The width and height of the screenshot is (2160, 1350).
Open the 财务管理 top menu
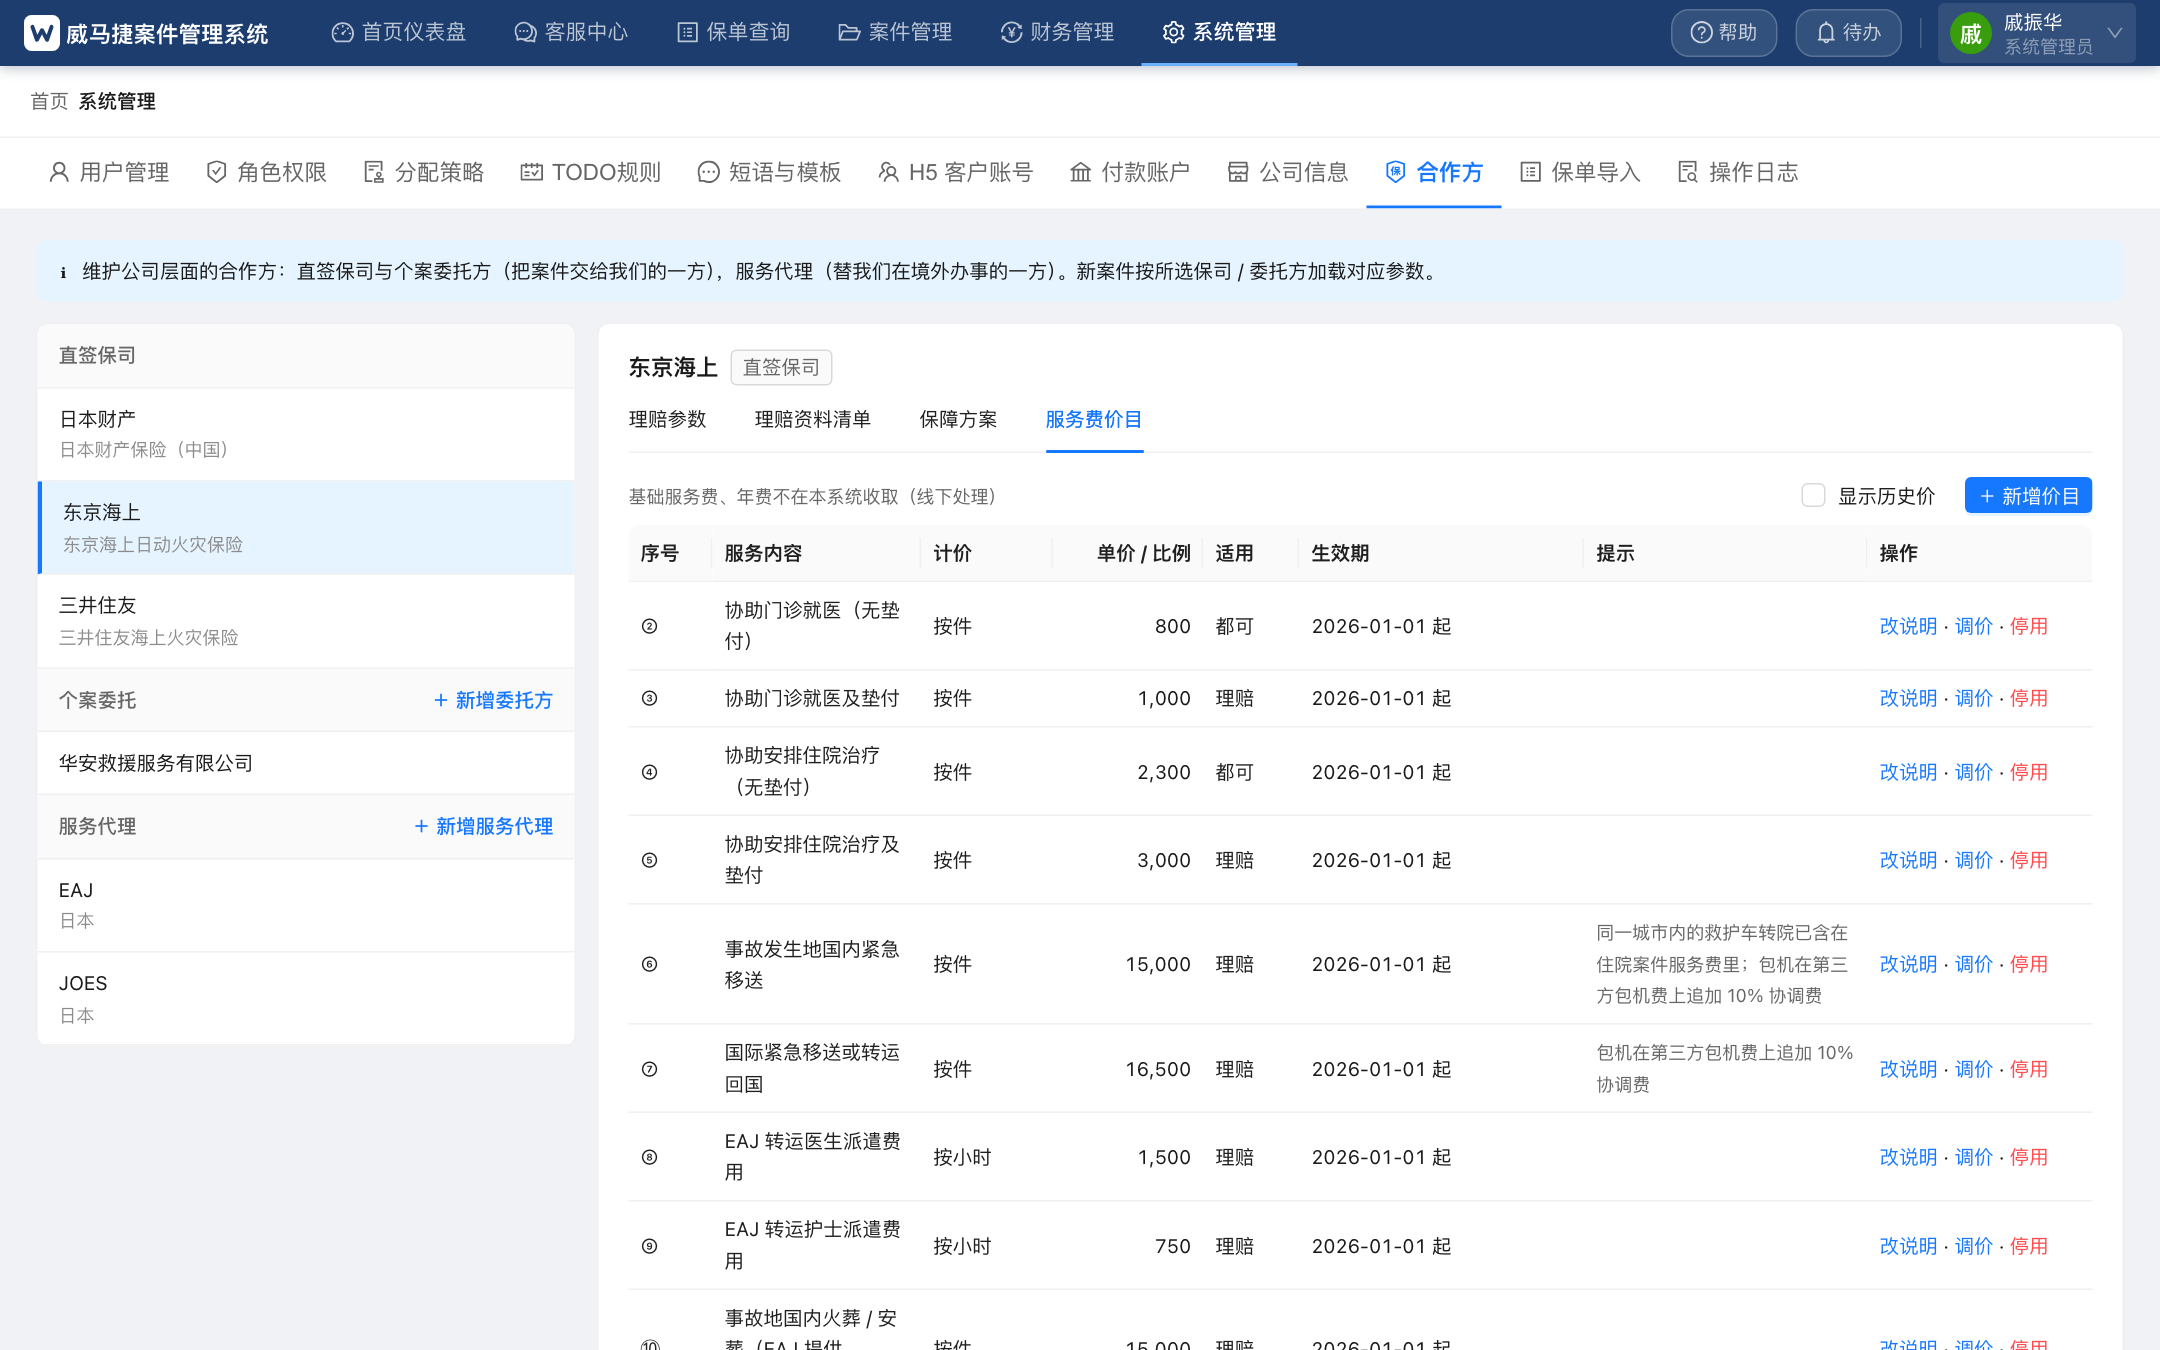coord(1057,33)
